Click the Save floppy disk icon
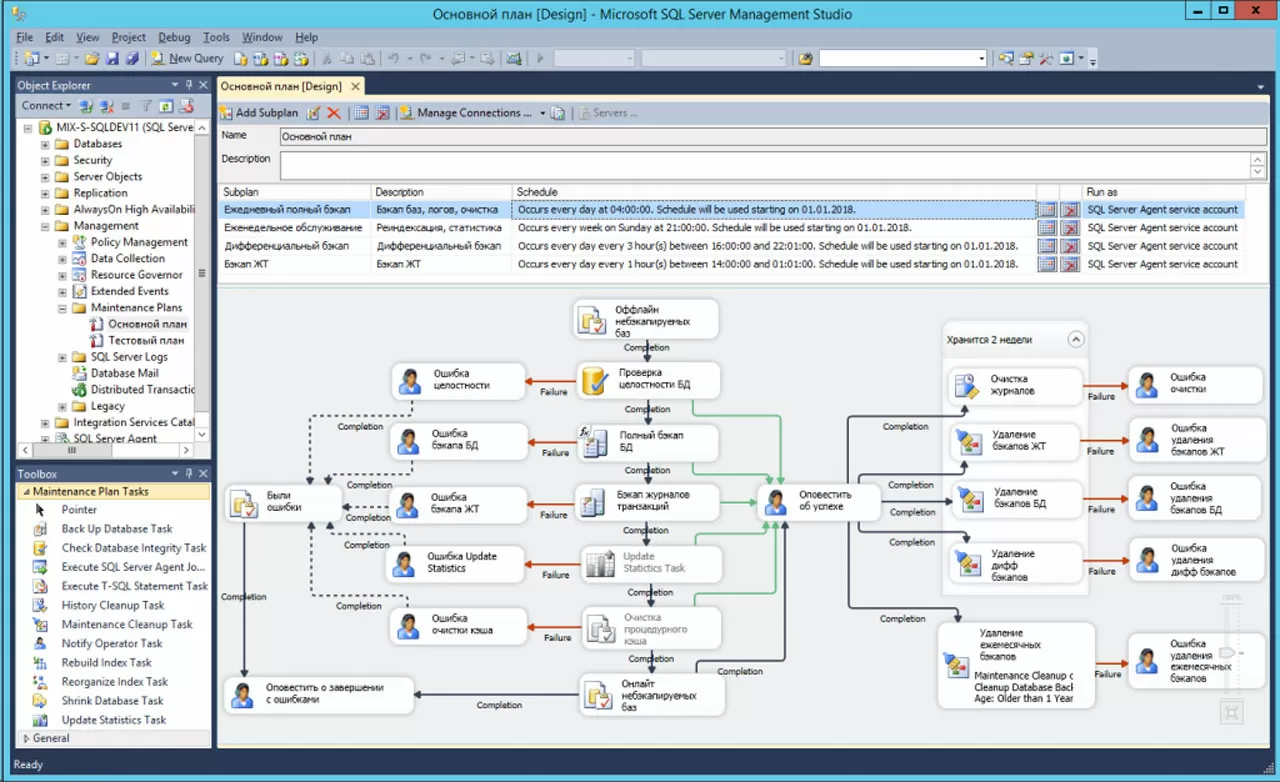 pos(112,59)
